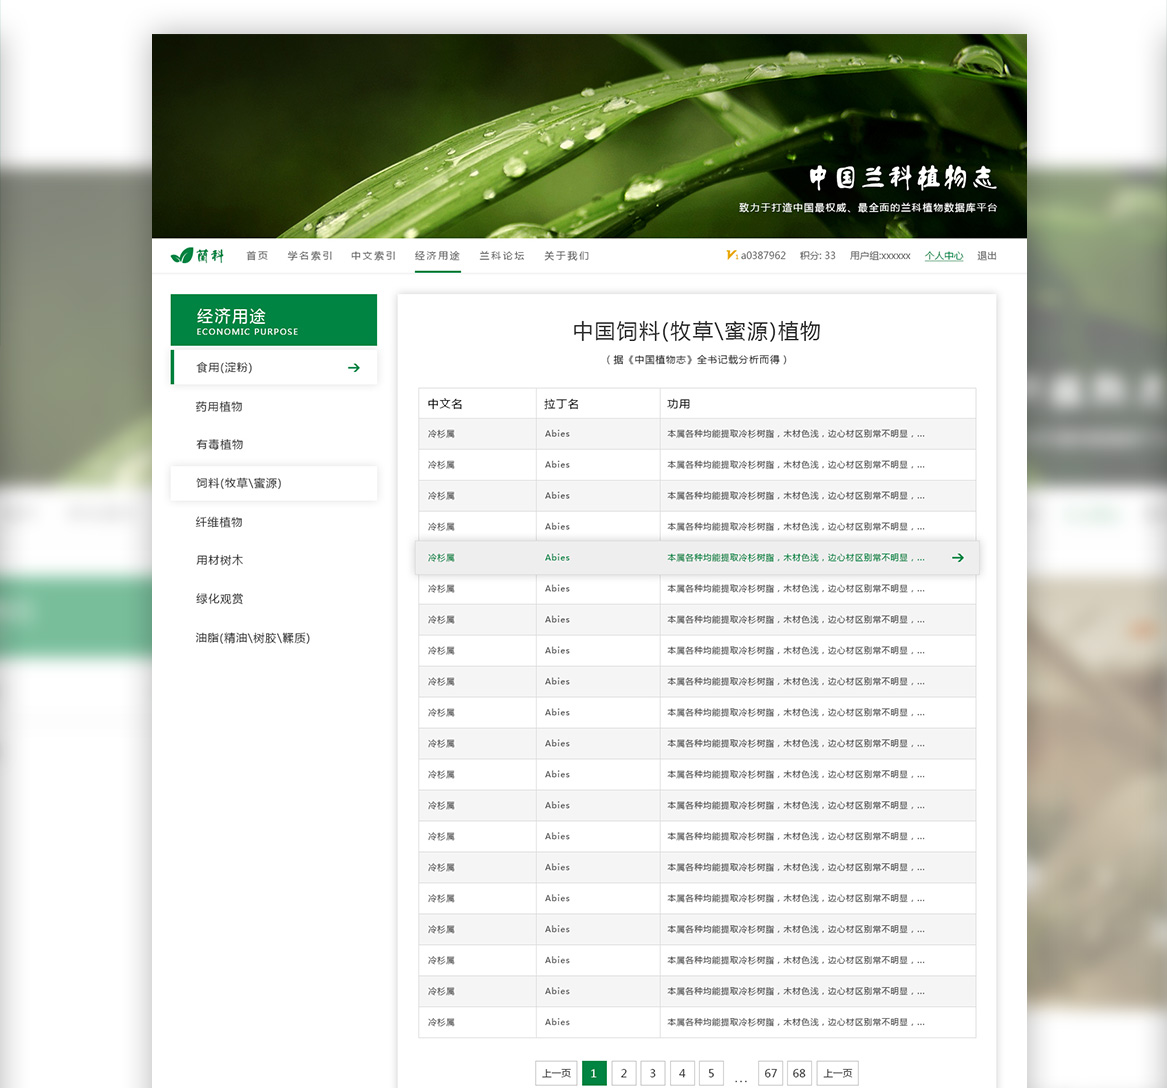The image size is (1167, 1088).
Task: Open the 中文索引 navigation item
Action: [x=373, y=256]
